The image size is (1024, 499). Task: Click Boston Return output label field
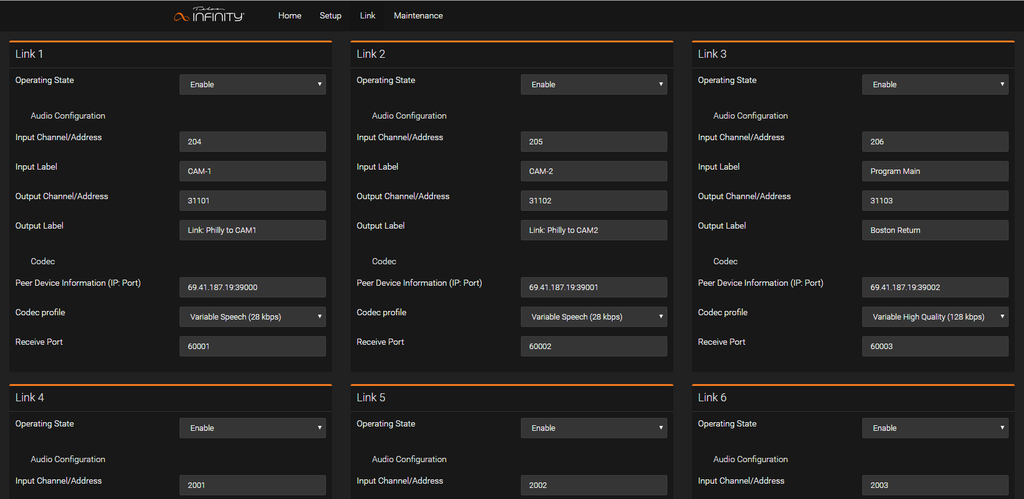click(x=935, y=230)
